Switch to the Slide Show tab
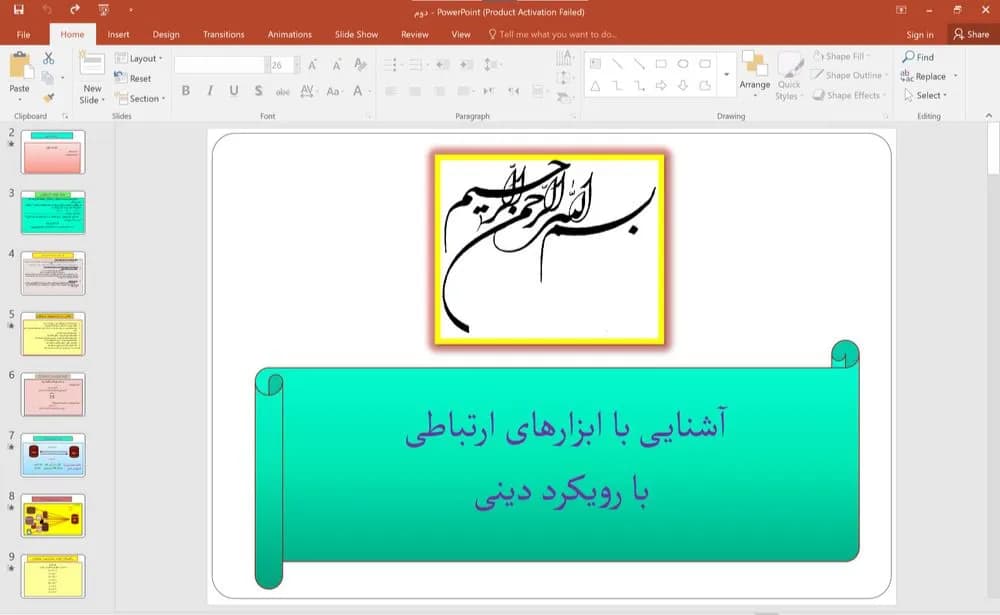This screenshot has width=1000, height=615. tap(357, 34)
